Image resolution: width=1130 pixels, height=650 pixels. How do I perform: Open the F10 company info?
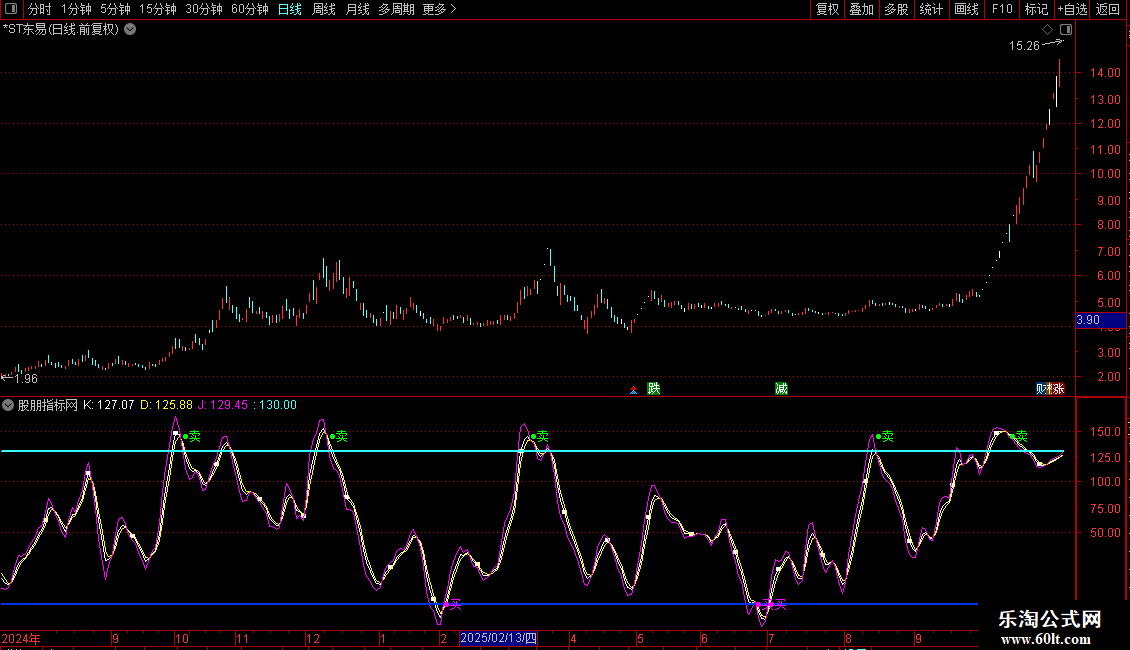pos(1001,9)
